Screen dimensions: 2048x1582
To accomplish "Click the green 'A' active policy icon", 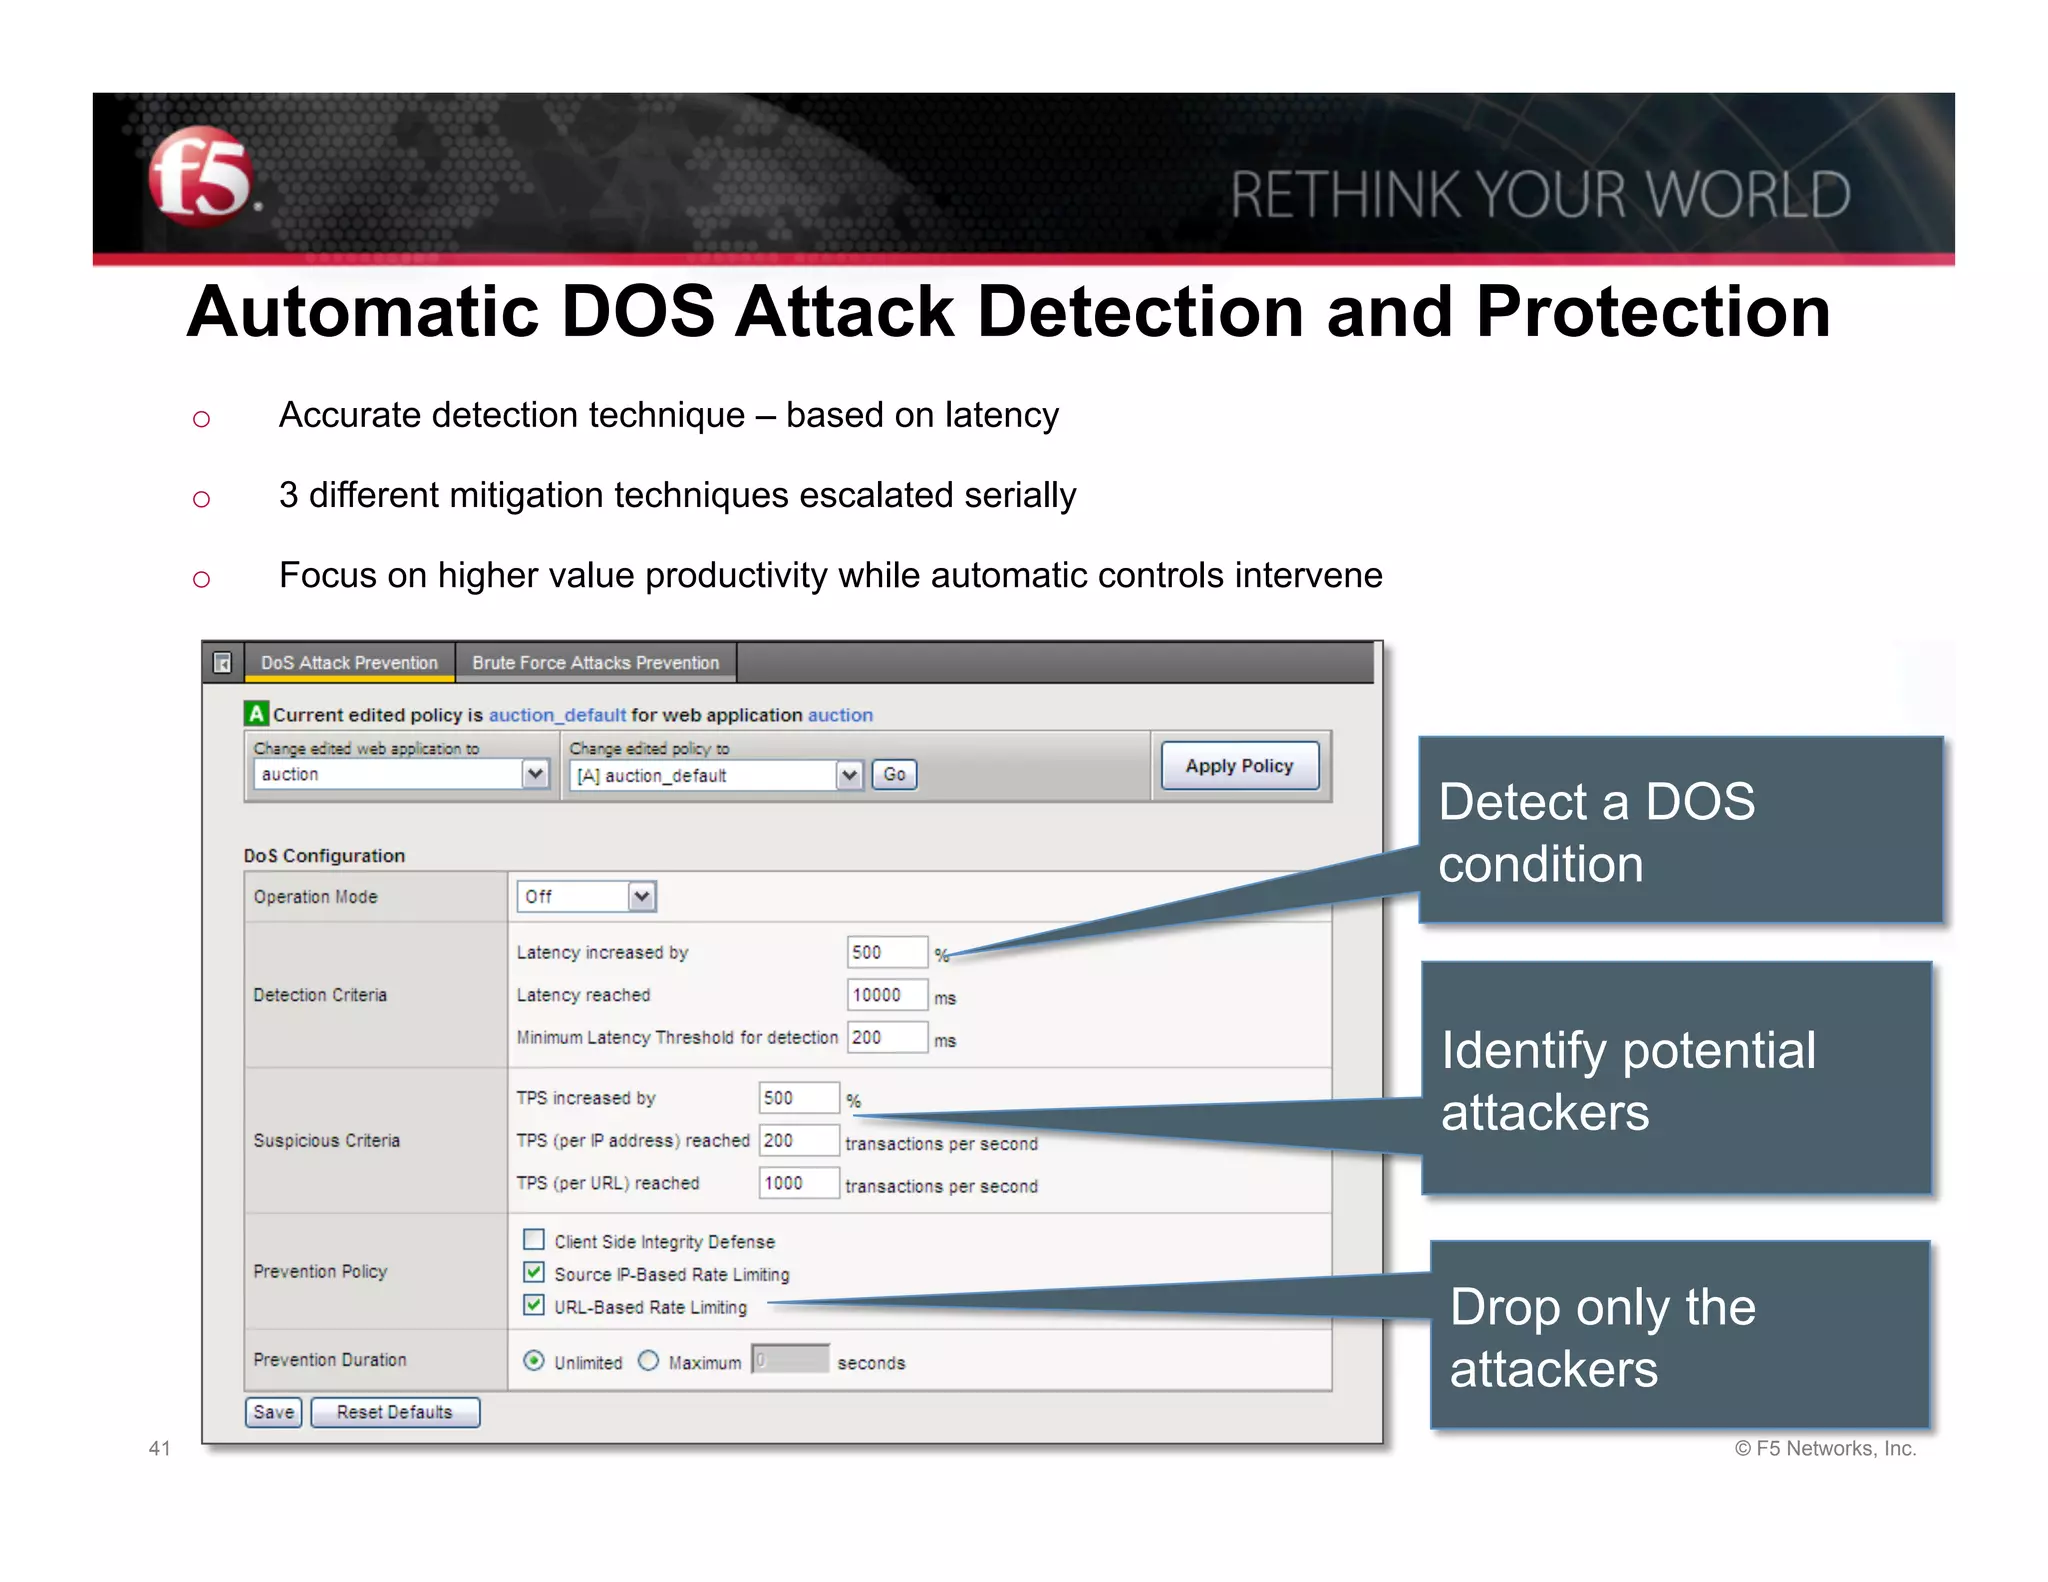I will point(256,714).
